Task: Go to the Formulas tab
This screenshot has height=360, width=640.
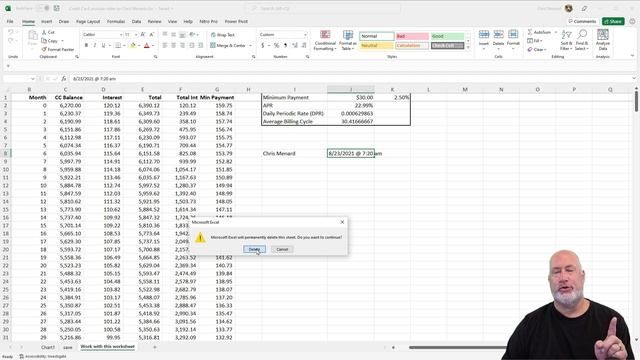Action: point(116,21)
